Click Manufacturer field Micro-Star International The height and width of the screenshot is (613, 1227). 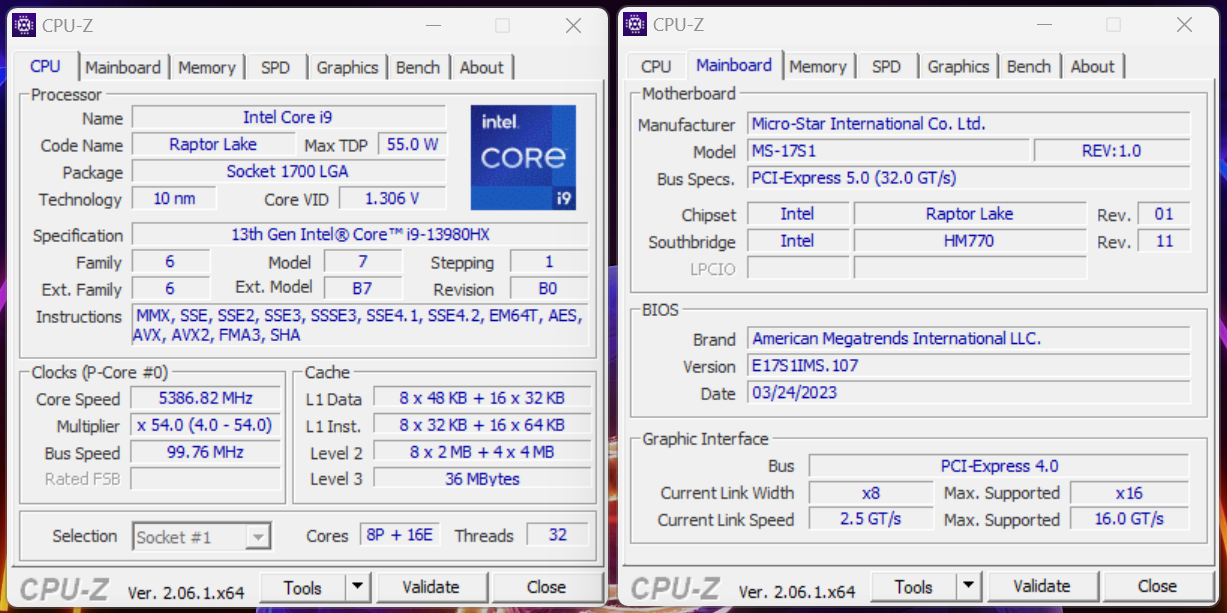pos(969,124)
